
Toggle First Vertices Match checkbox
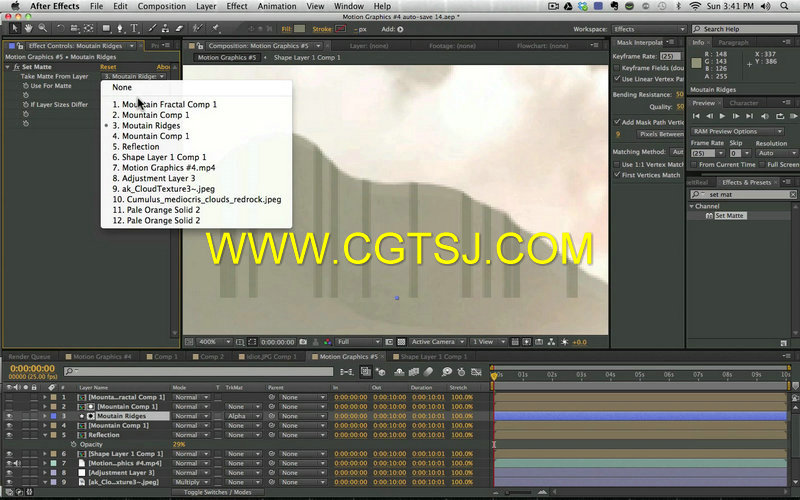coord(617,174)
